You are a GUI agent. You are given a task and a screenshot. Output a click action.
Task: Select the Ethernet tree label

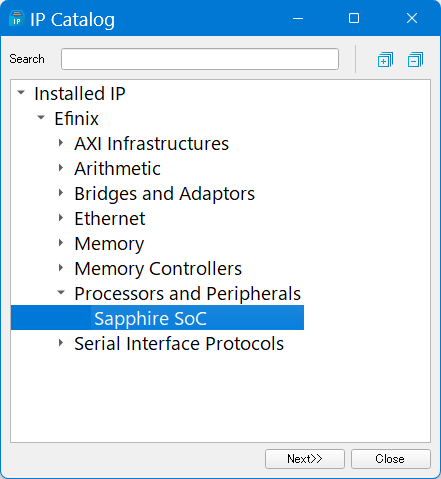(110, 219)
